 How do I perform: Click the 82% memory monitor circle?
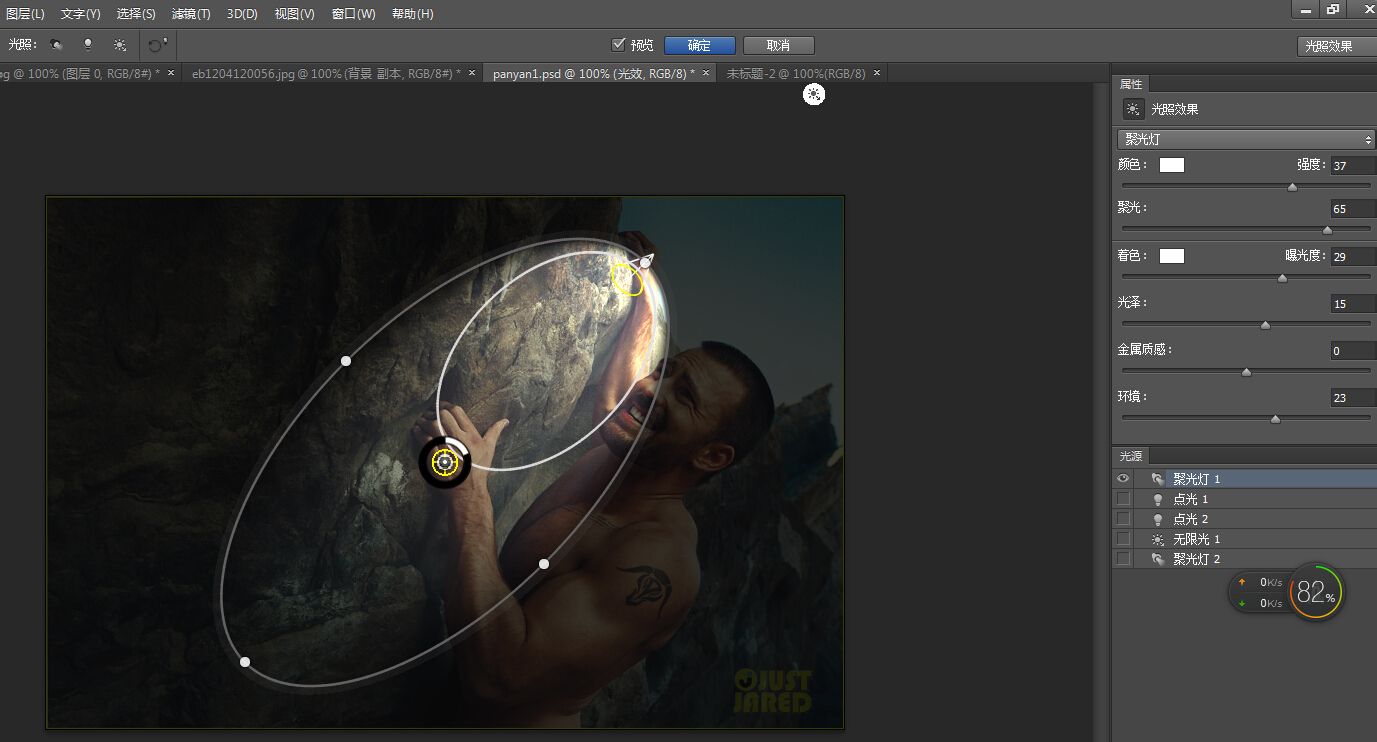[x=1316, y=592]
